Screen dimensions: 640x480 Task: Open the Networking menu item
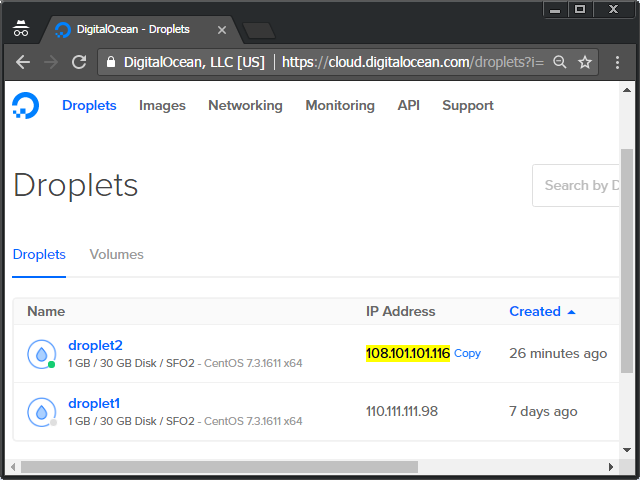tap(245, 105)
